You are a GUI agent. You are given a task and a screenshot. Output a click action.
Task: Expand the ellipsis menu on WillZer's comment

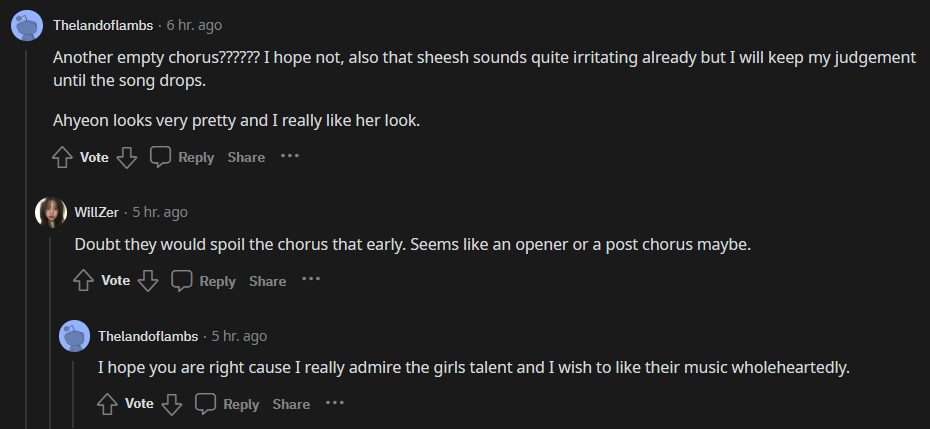[x=311, y=280]
